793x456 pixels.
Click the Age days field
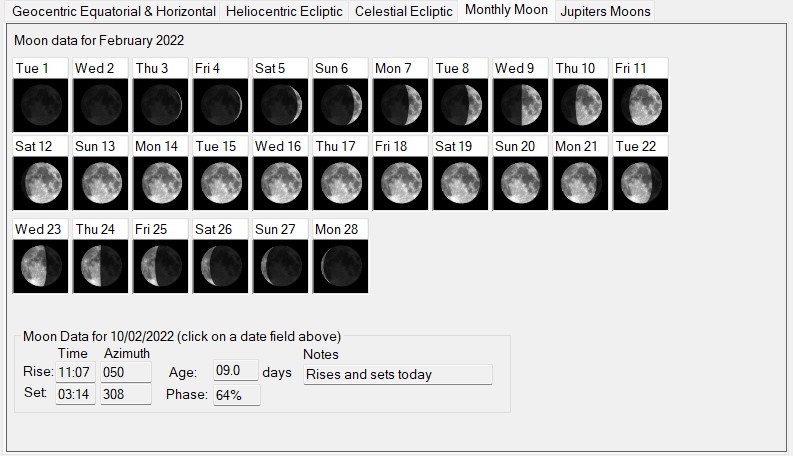pos(236,372)
